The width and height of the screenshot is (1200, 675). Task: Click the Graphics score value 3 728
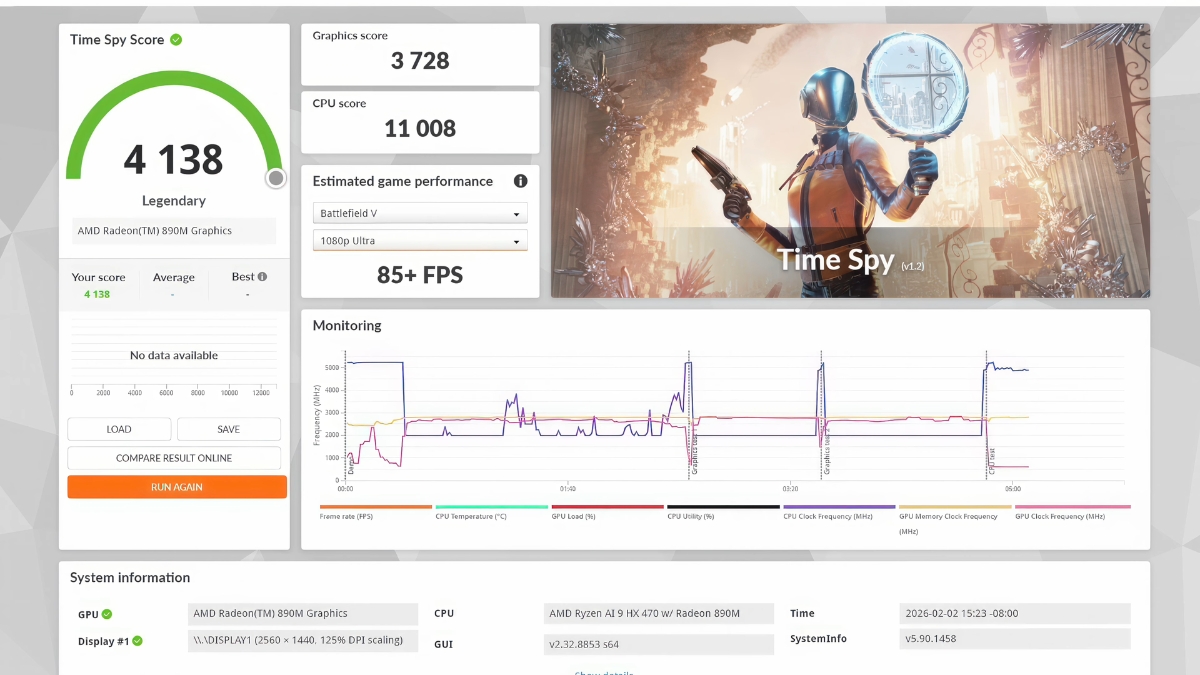click(420, 61)
